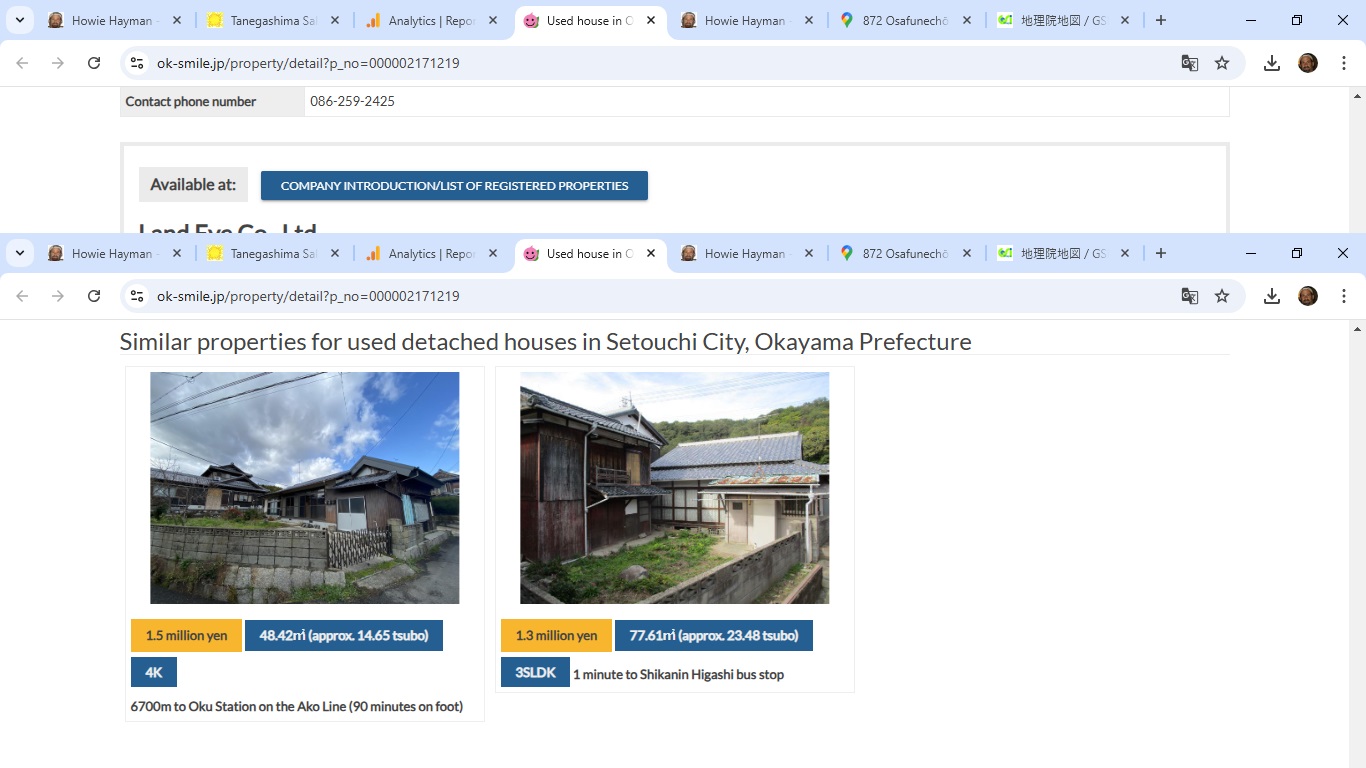Screen dimensions: 1366x768
Task: Click the 3SLDK house photo thumbnail
Action: (674, 488)
